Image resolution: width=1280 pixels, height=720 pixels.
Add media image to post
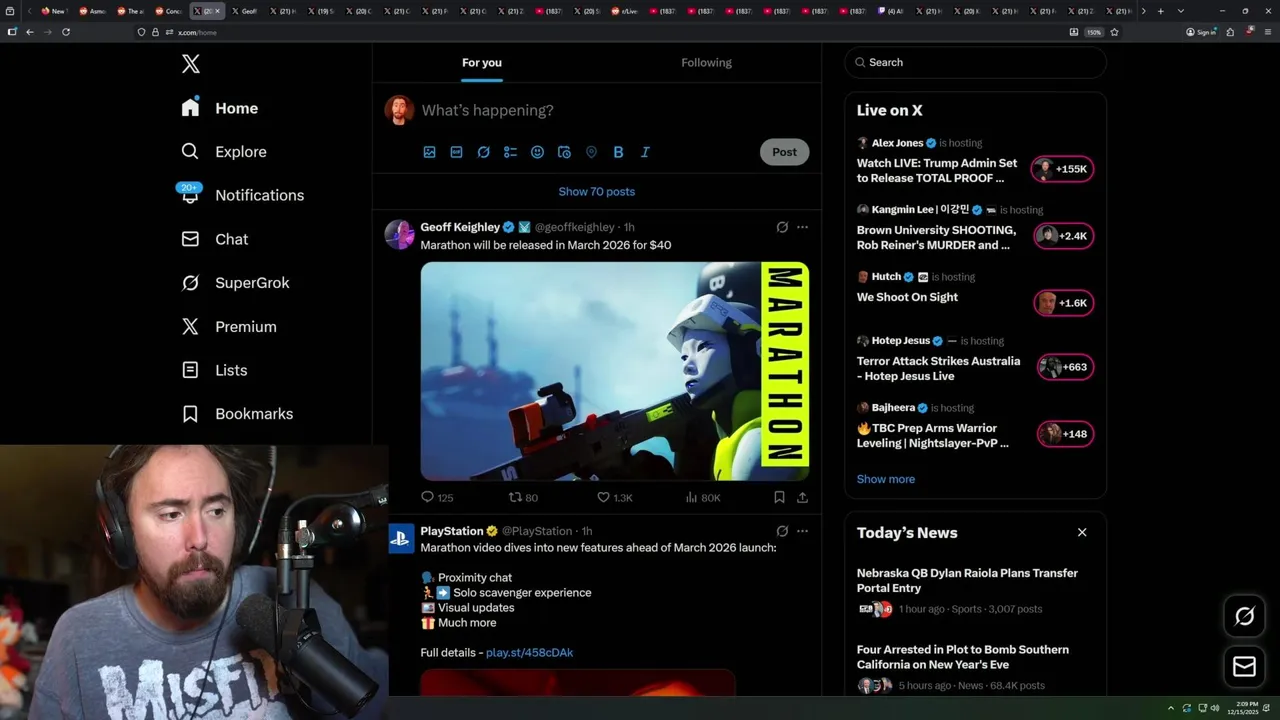[x=429, y=152]
